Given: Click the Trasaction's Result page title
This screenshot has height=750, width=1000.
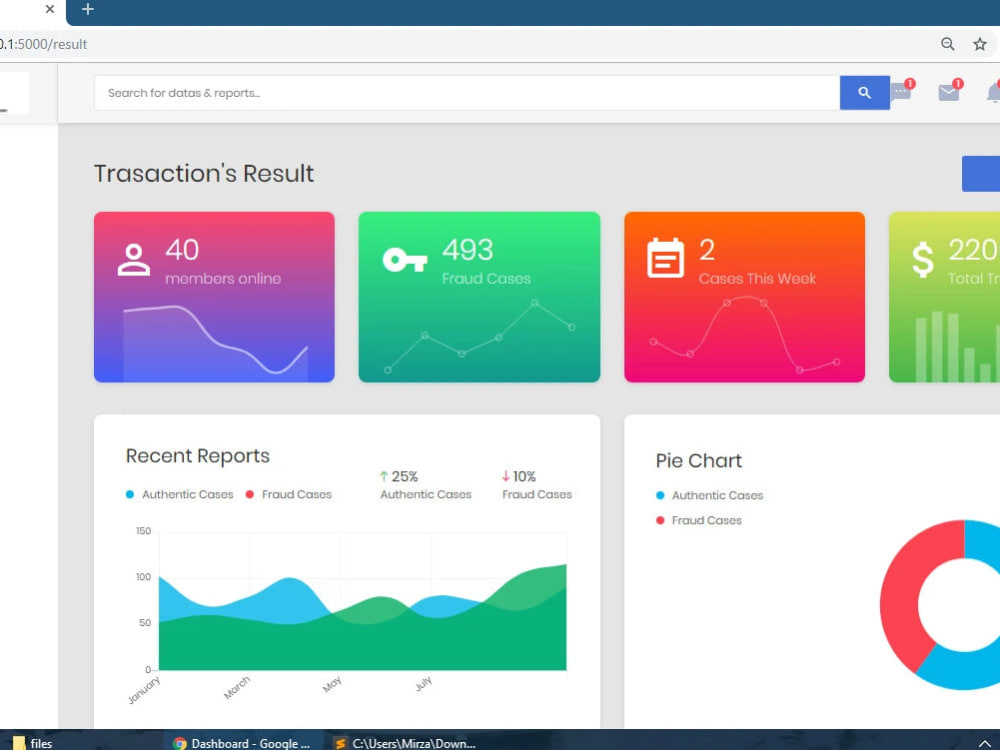Looking at the screenshot, I should tap(204, 173).
